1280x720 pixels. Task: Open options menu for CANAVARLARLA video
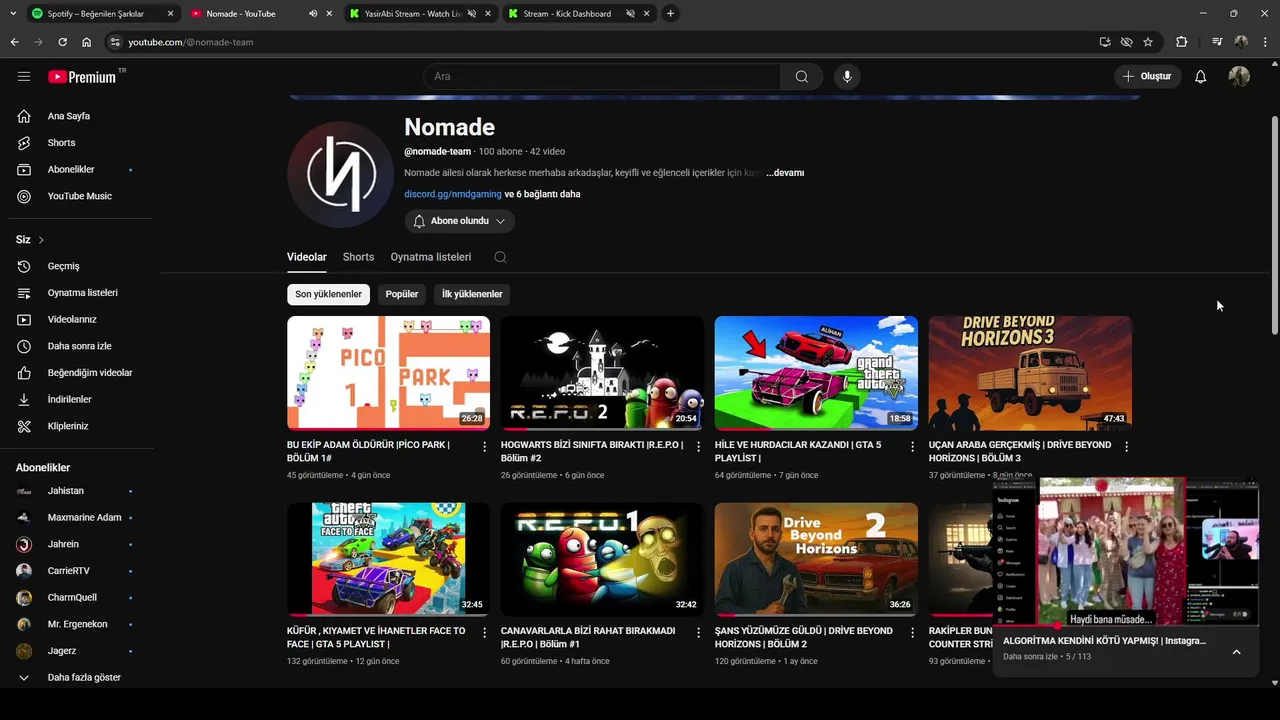point(699,633)
